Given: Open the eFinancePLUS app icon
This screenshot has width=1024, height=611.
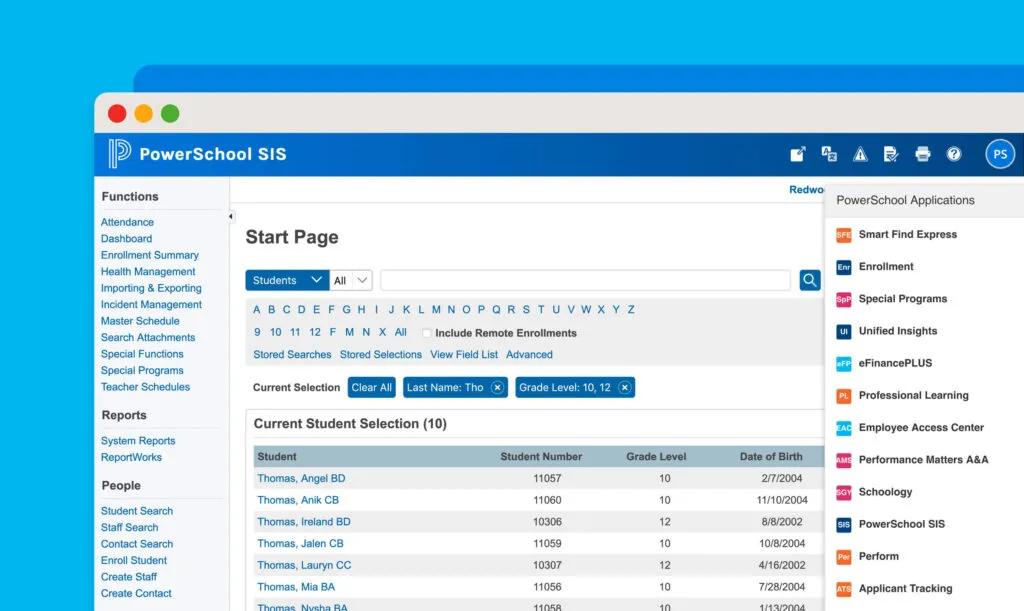Looking at the screenshot, I should click(x=844, y=364).
